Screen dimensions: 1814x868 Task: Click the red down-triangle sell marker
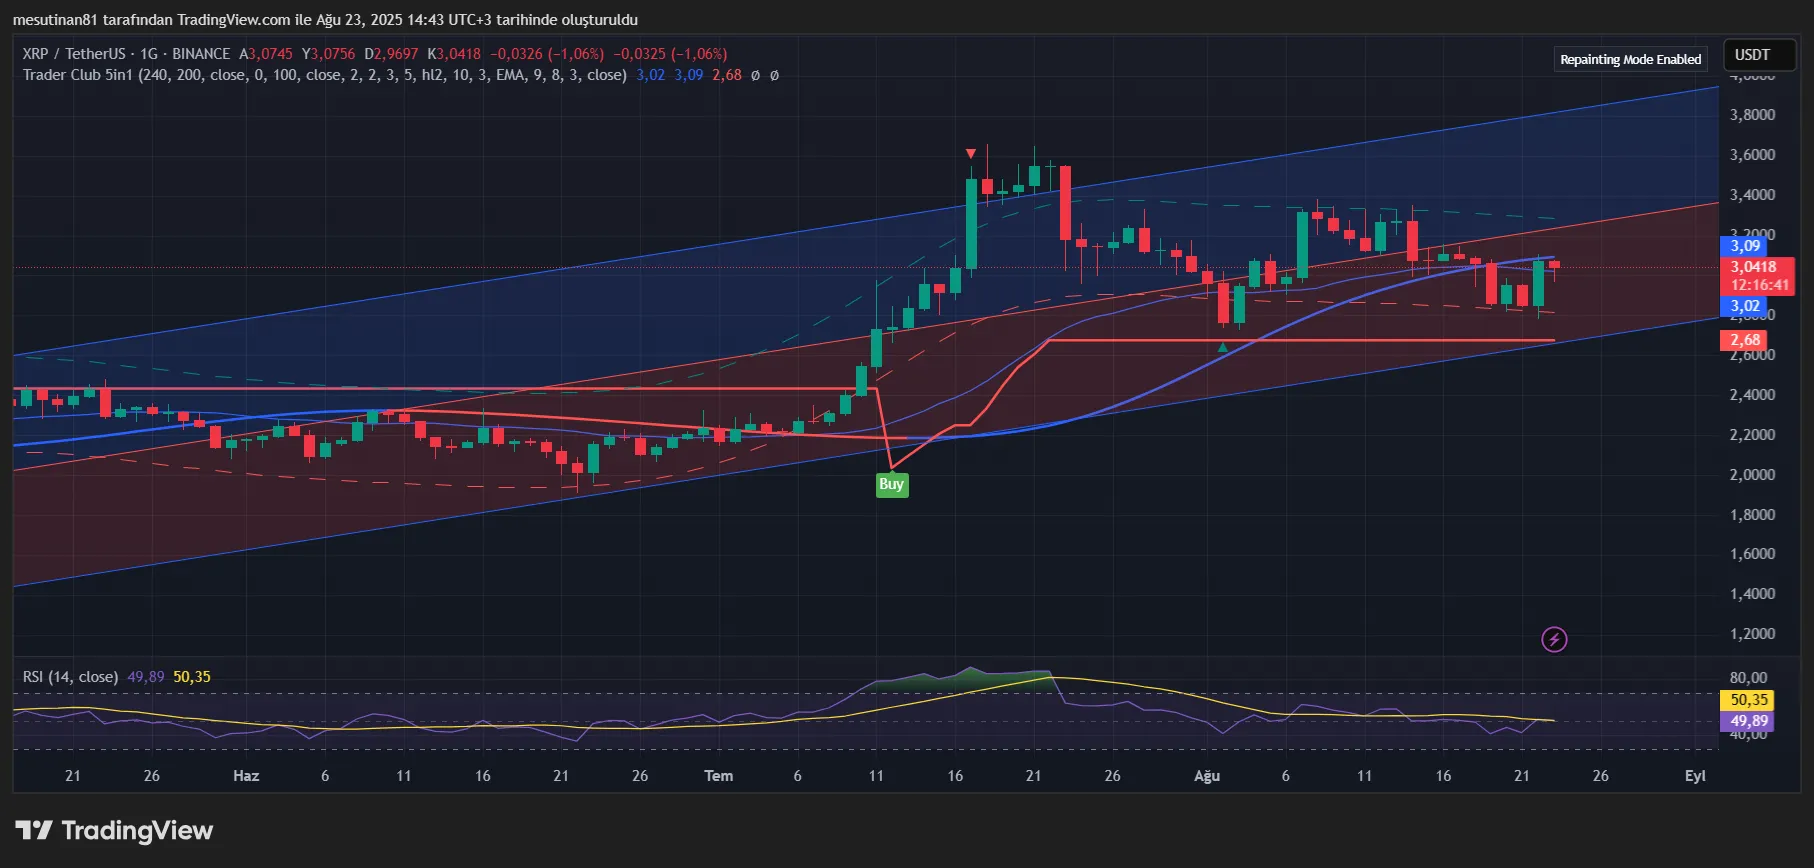971,153
